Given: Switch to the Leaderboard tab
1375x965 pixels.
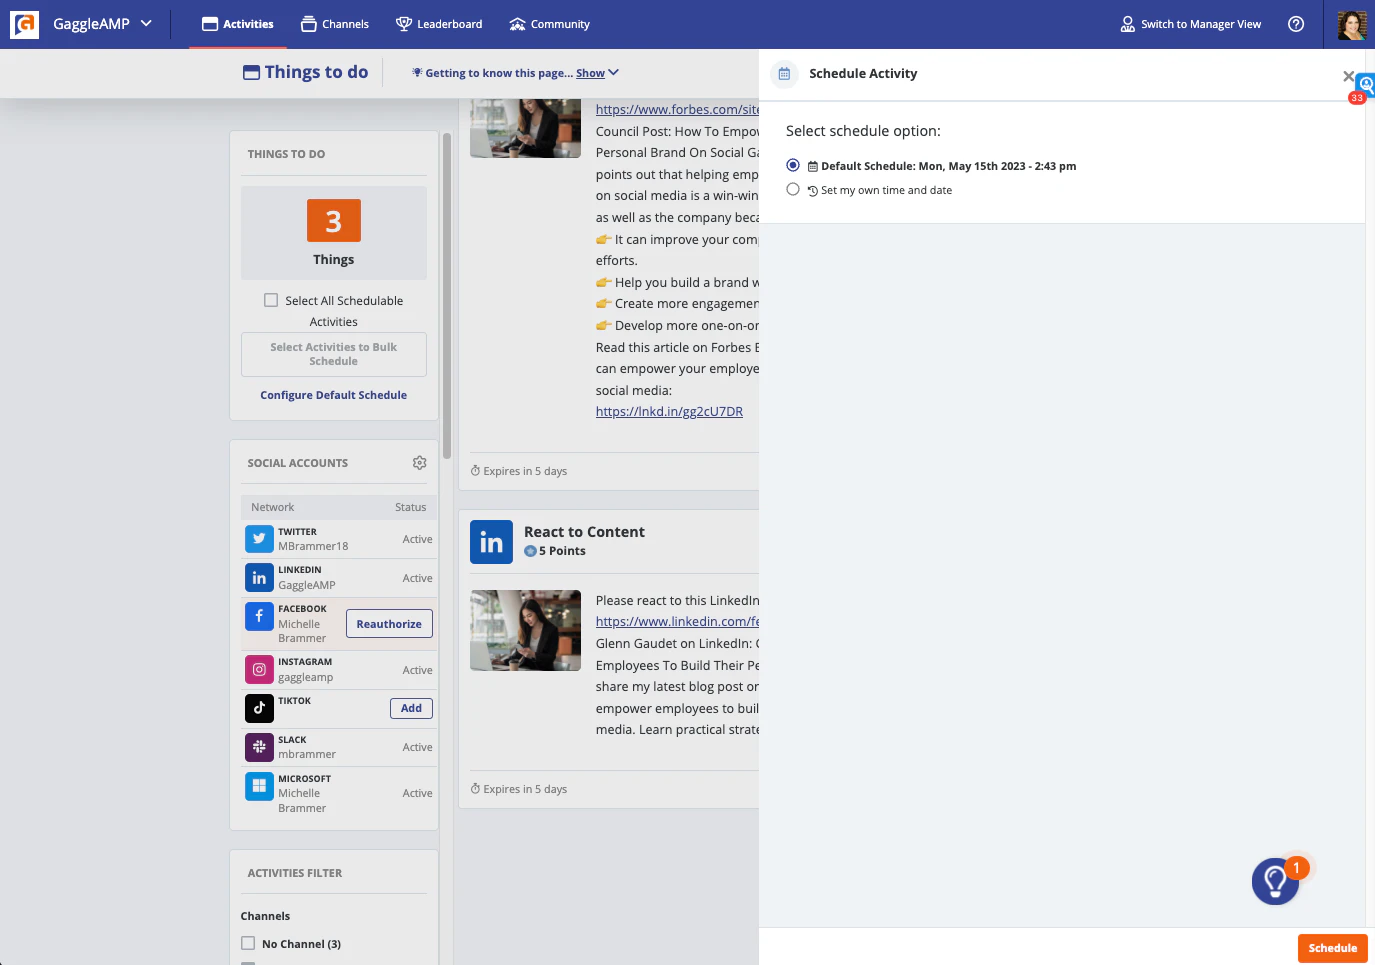Looking at the screenshot, I should coord(439,23).
